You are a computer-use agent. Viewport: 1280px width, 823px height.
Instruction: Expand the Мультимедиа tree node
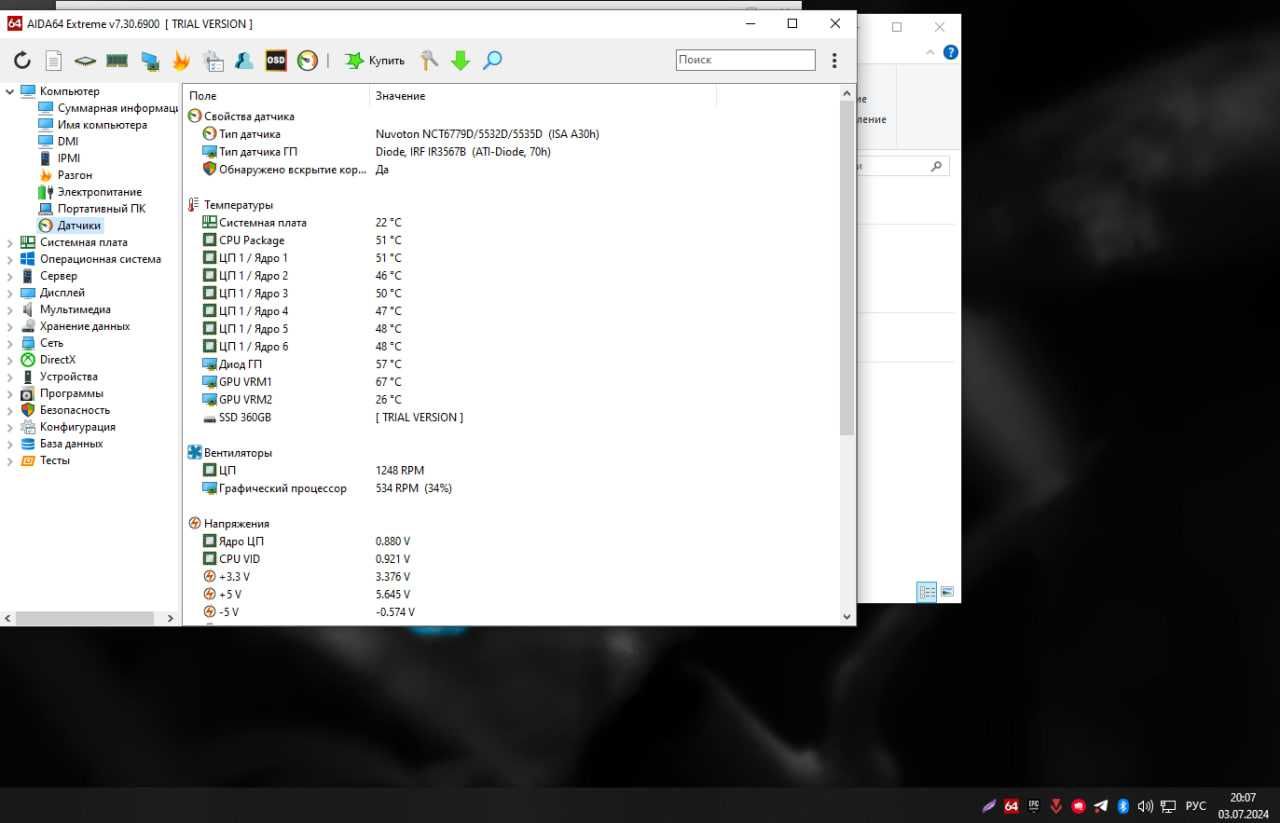pos(10,310)
